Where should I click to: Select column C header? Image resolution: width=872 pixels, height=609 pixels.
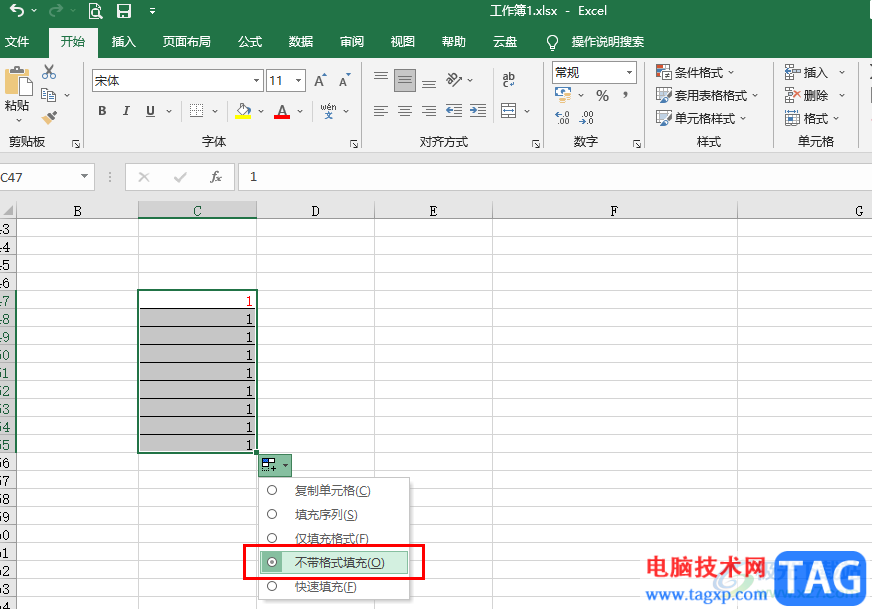(x=197, y=210)
